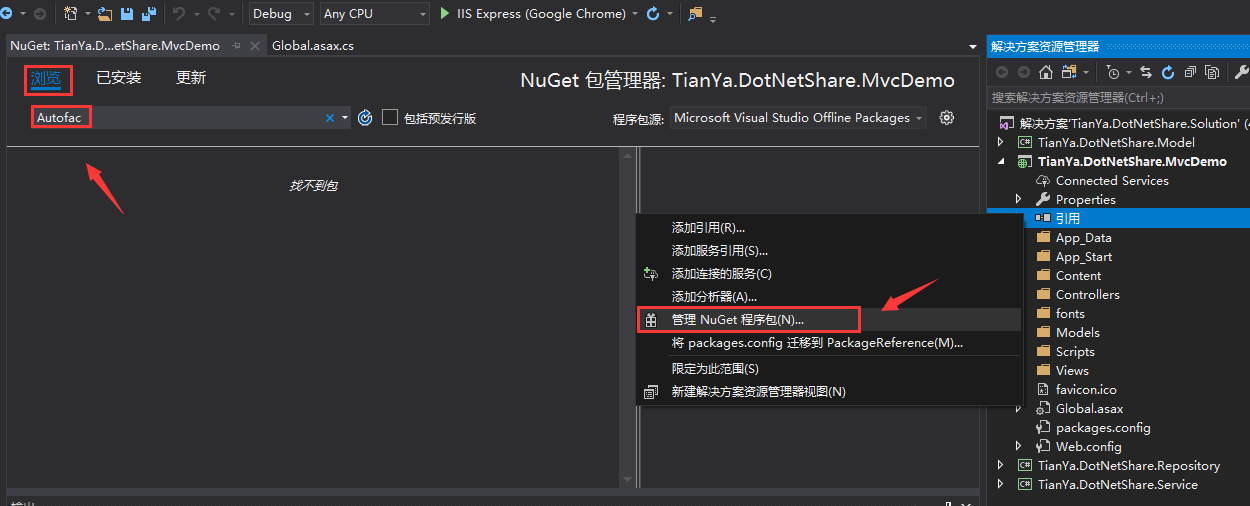Viewport: 1250px width, 506px height.
Task: Open NuGet package source settings gear
Action: click(947, 117)
